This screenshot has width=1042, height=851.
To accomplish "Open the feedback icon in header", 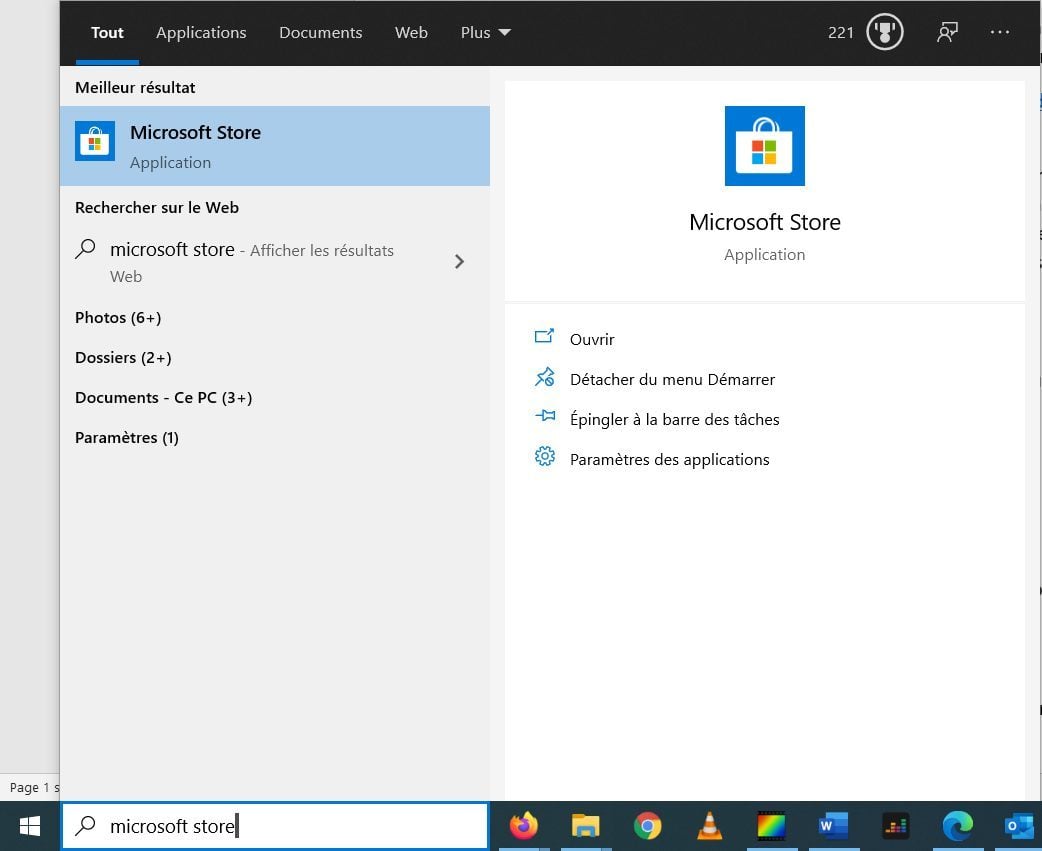I will 946,32.
